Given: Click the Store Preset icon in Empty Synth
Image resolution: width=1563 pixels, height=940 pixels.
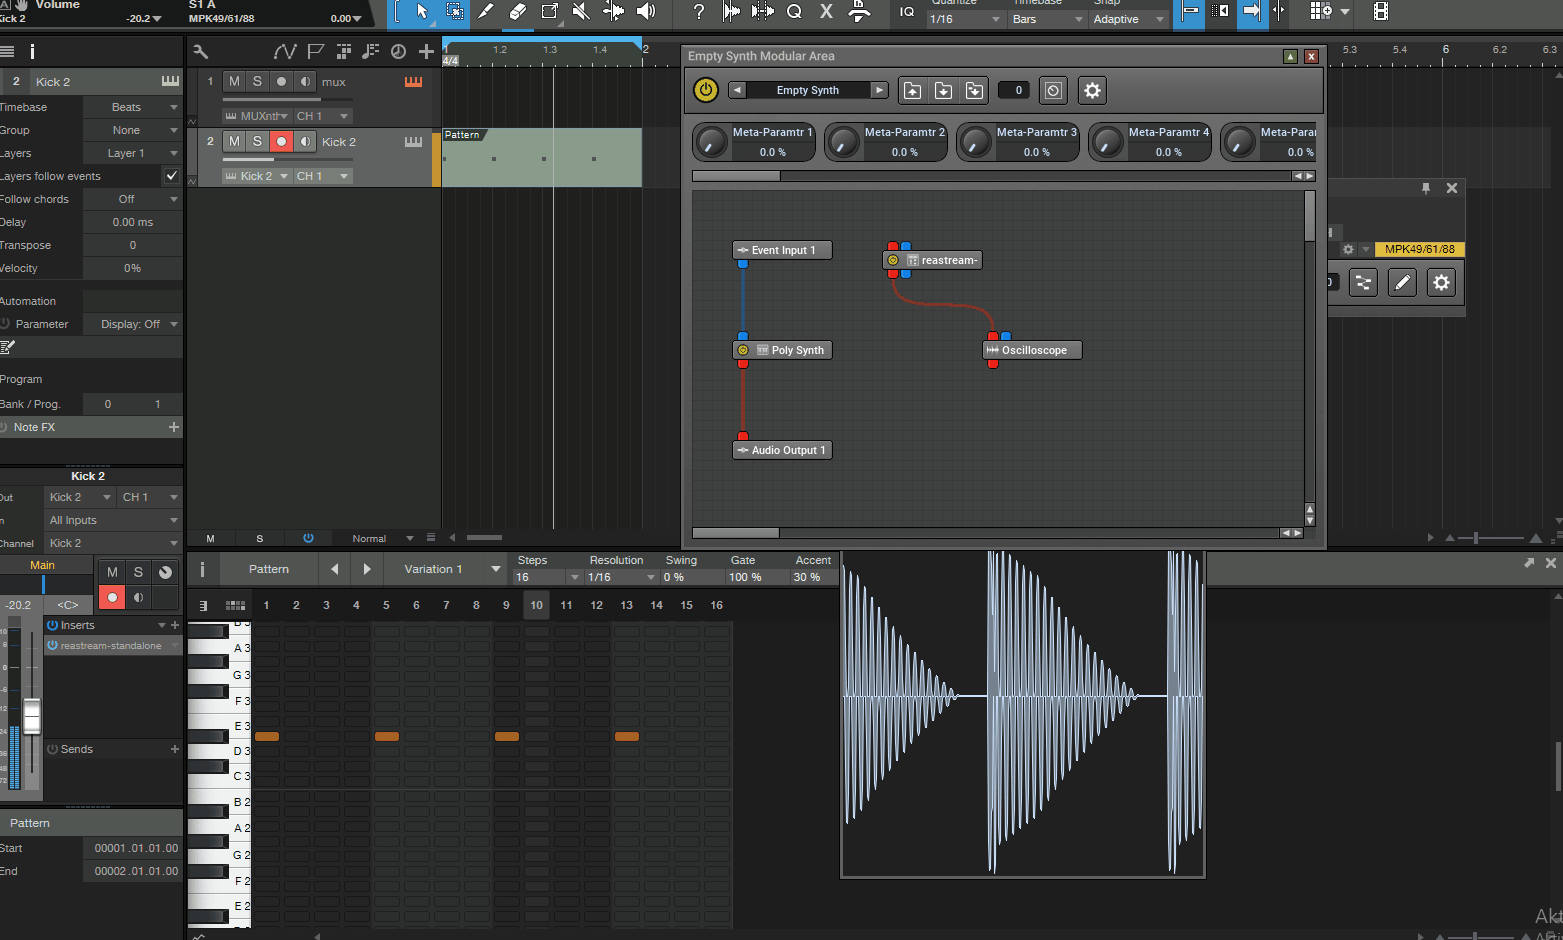Looking at the screenshot, I should point(943,90).
